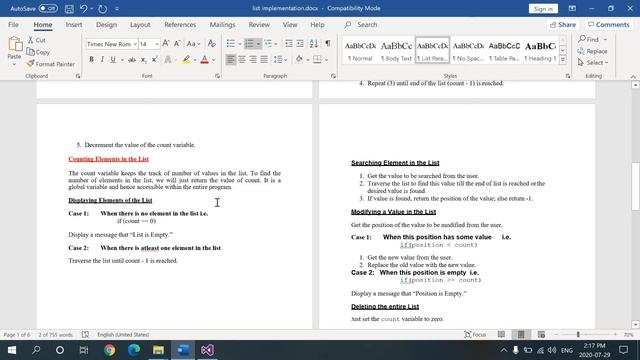Viewport: 640px width, 360px height.
Task: Toggle Italic formatting
Action: coord(102,60)
